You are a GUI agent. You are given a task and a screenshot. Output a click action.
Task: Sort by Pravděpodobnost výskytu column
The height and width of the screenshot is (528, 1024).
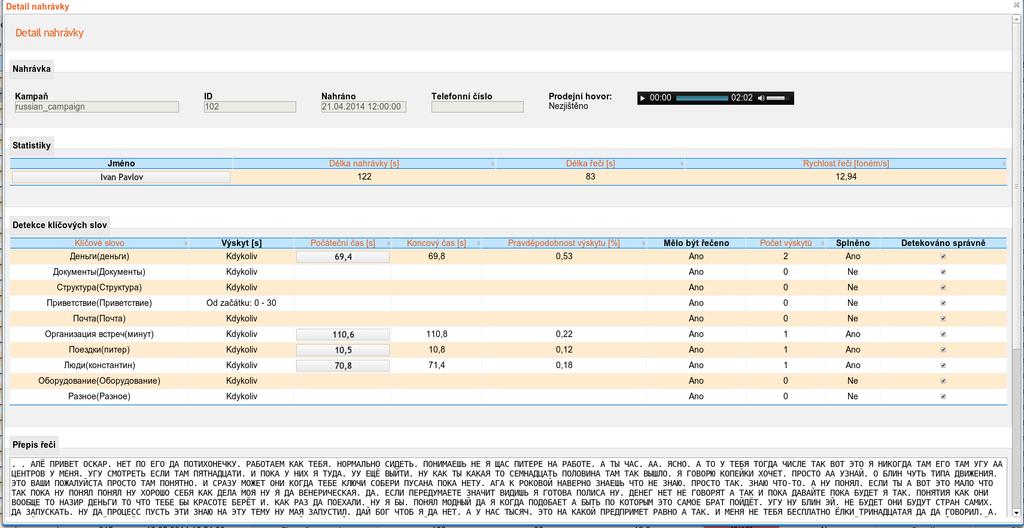(x=564, y=243)
